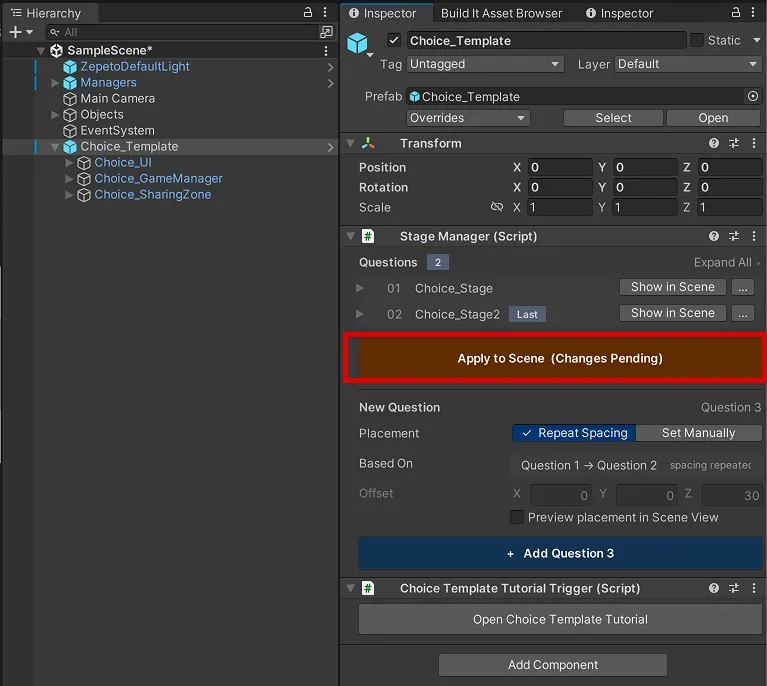Open the Managers prefab arrow
767x686 pixels.
pyautogui.click(x=331, y=83)
